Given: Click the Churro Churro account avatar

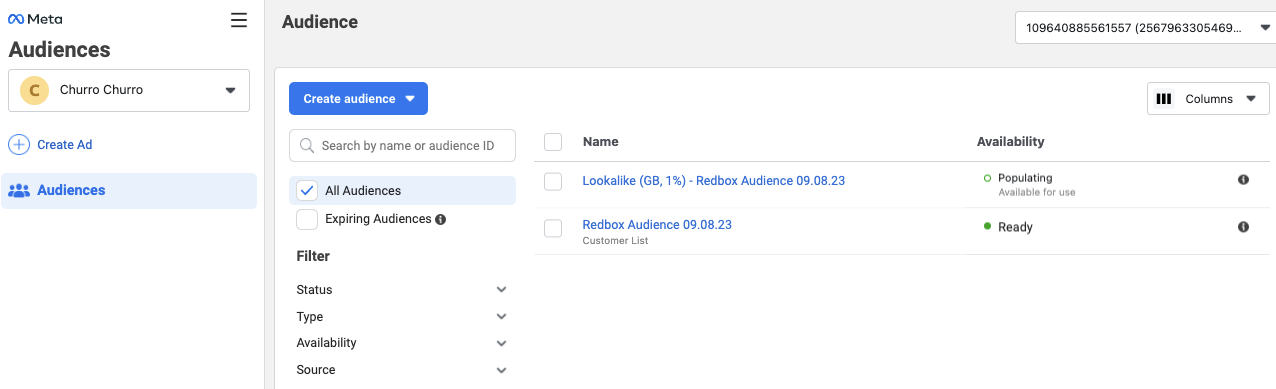Looking at the screenshot, I should 34,90.
